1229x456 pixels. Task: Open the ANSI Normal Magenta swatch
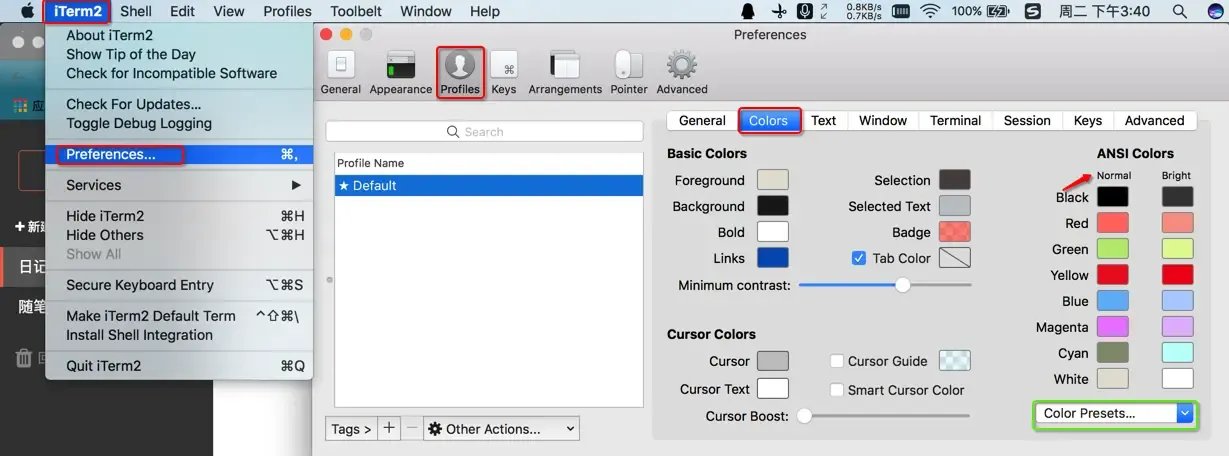[1112, 327]
